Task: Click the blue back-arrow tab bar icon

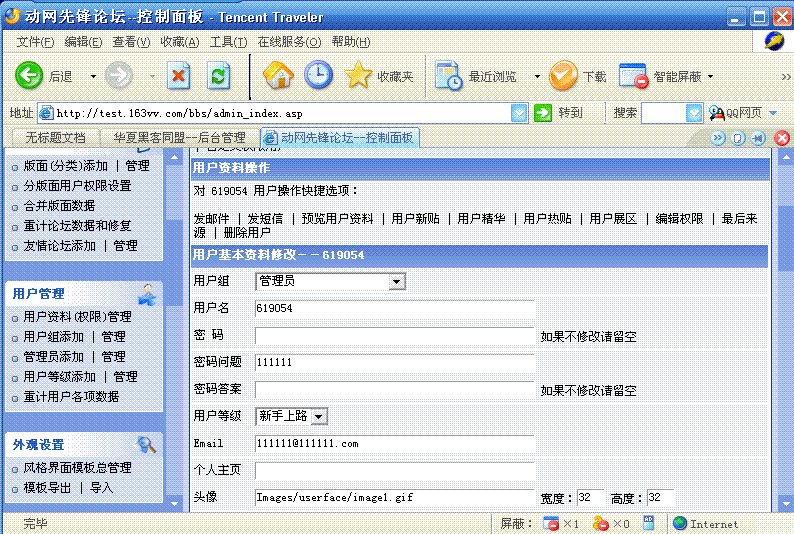Action: 758,138
